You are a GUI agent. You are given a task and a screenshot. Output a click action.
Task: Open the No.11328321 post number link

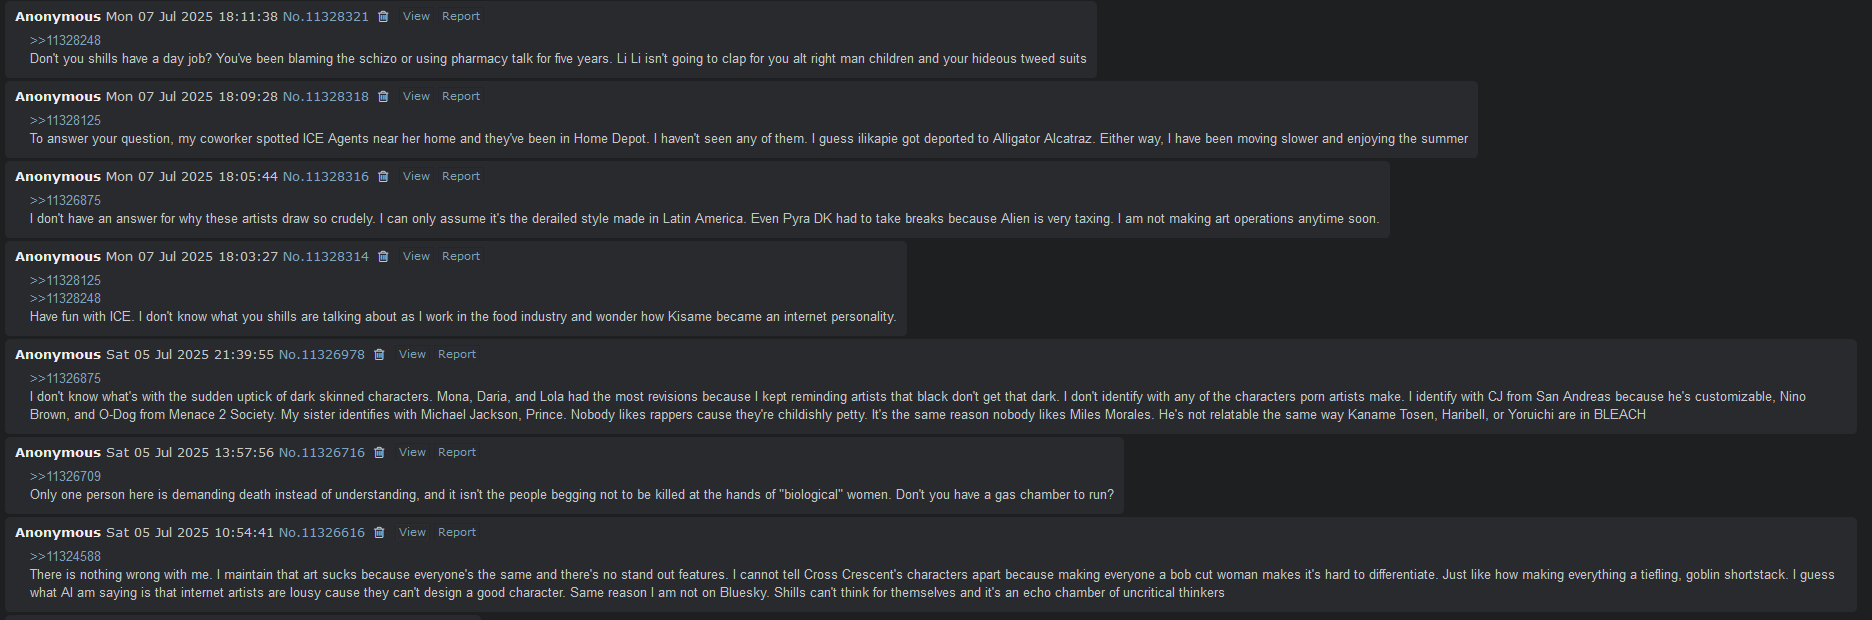[326, 17]
